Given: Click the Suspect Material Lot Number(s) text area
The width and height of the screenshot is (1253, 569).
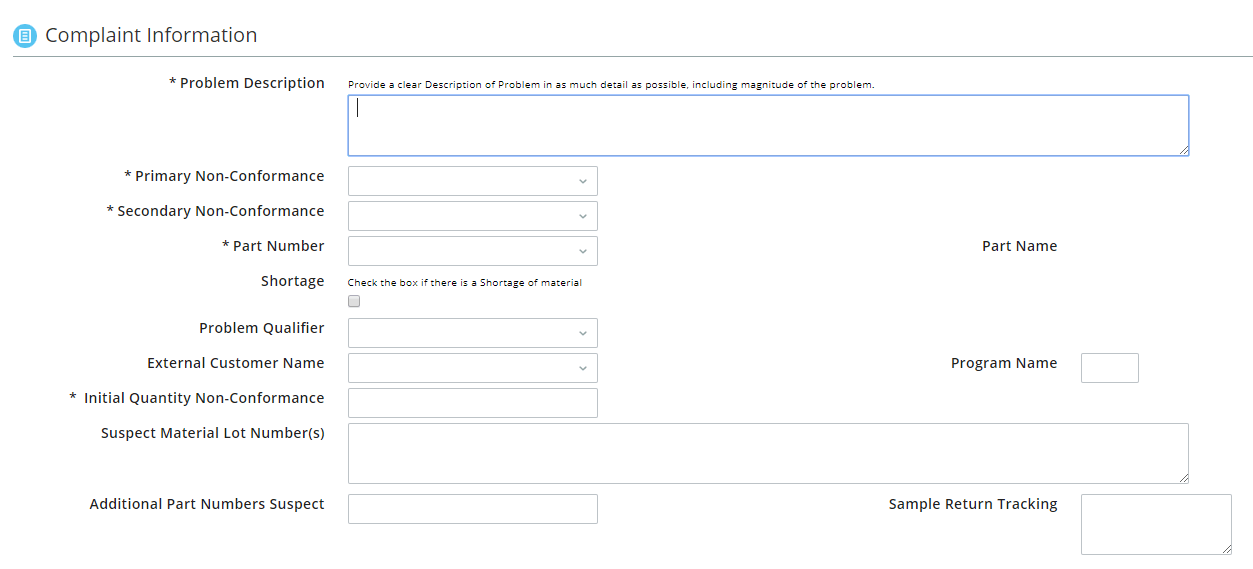Looking at the screenshot, I should point(768,453).
